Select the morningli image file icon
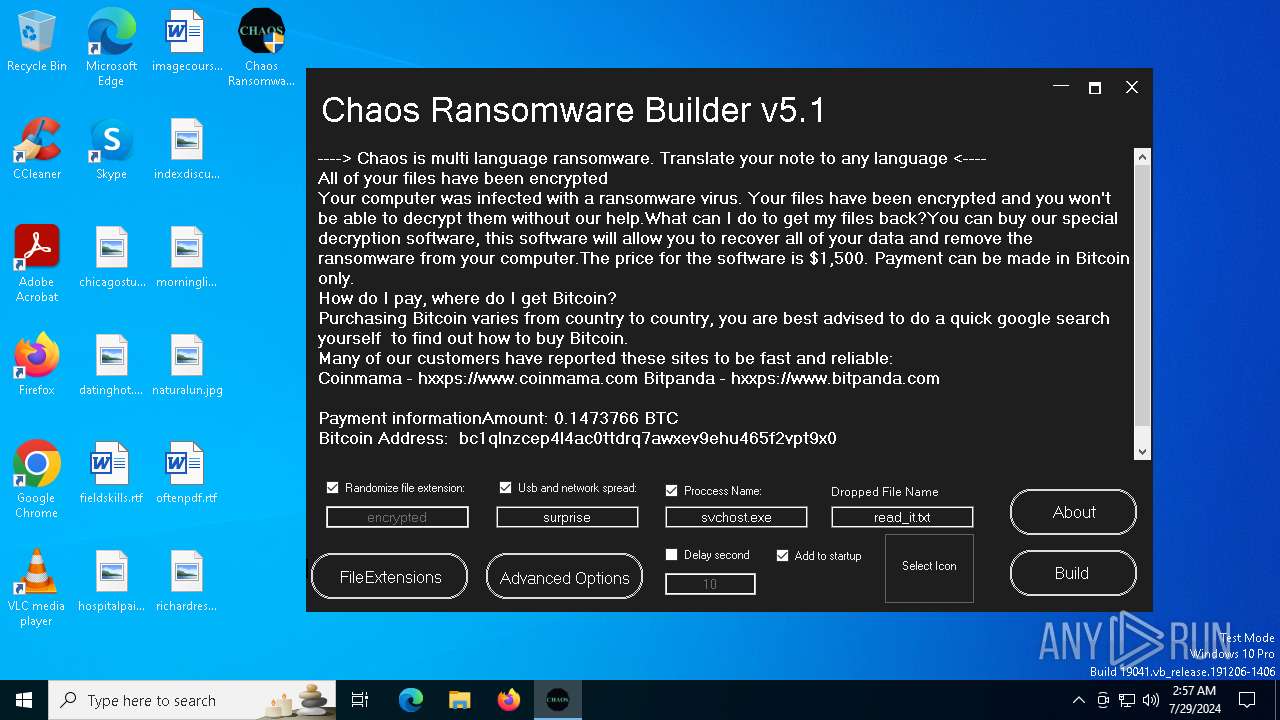Viewport: 1280px width, 720px height. pos(186,257)
